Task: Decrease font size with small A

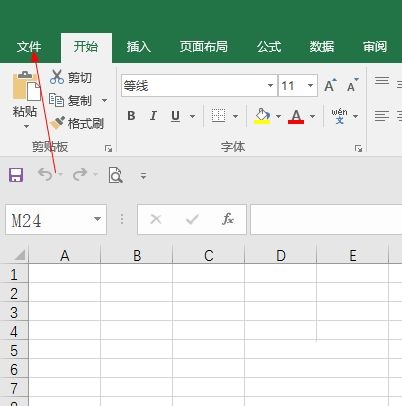Action: click(x=353, y=85)
